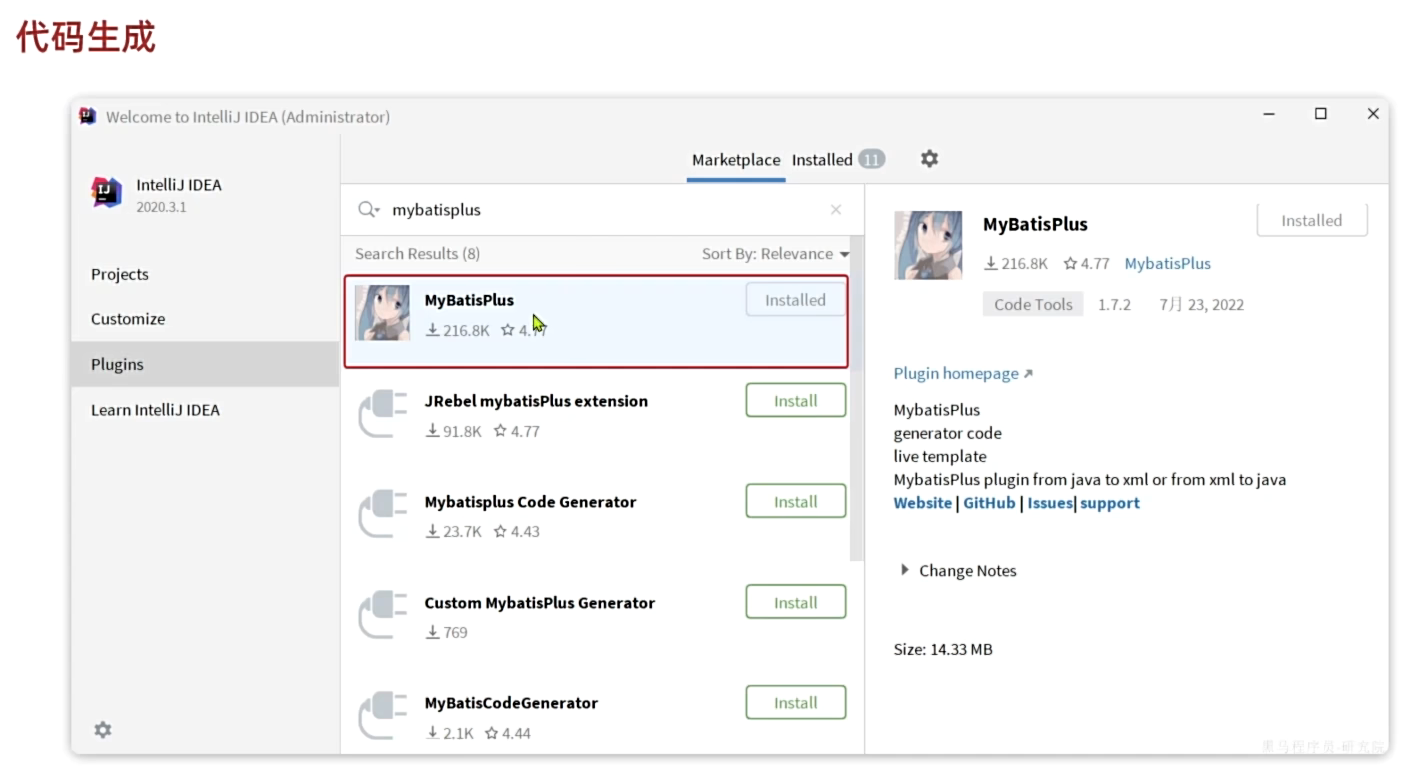Click the Custom MybatisPlus Generator plug icon

pyautogui.click(x=382, y=615)
